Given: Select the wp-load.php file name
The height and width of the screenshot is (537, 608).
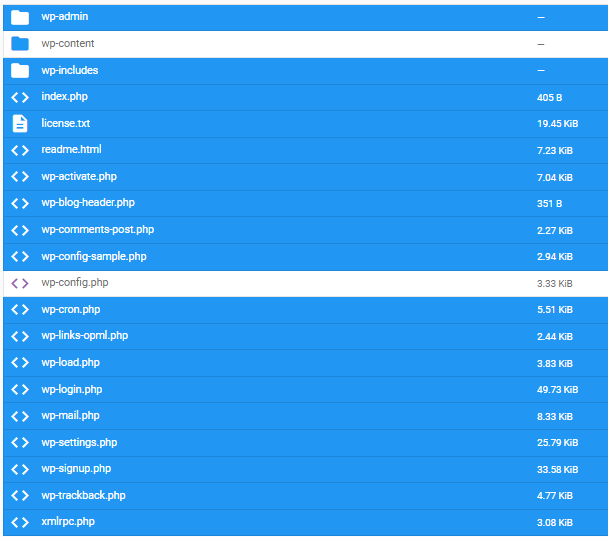Looking at the screenshot, I should tap(71, 363).
